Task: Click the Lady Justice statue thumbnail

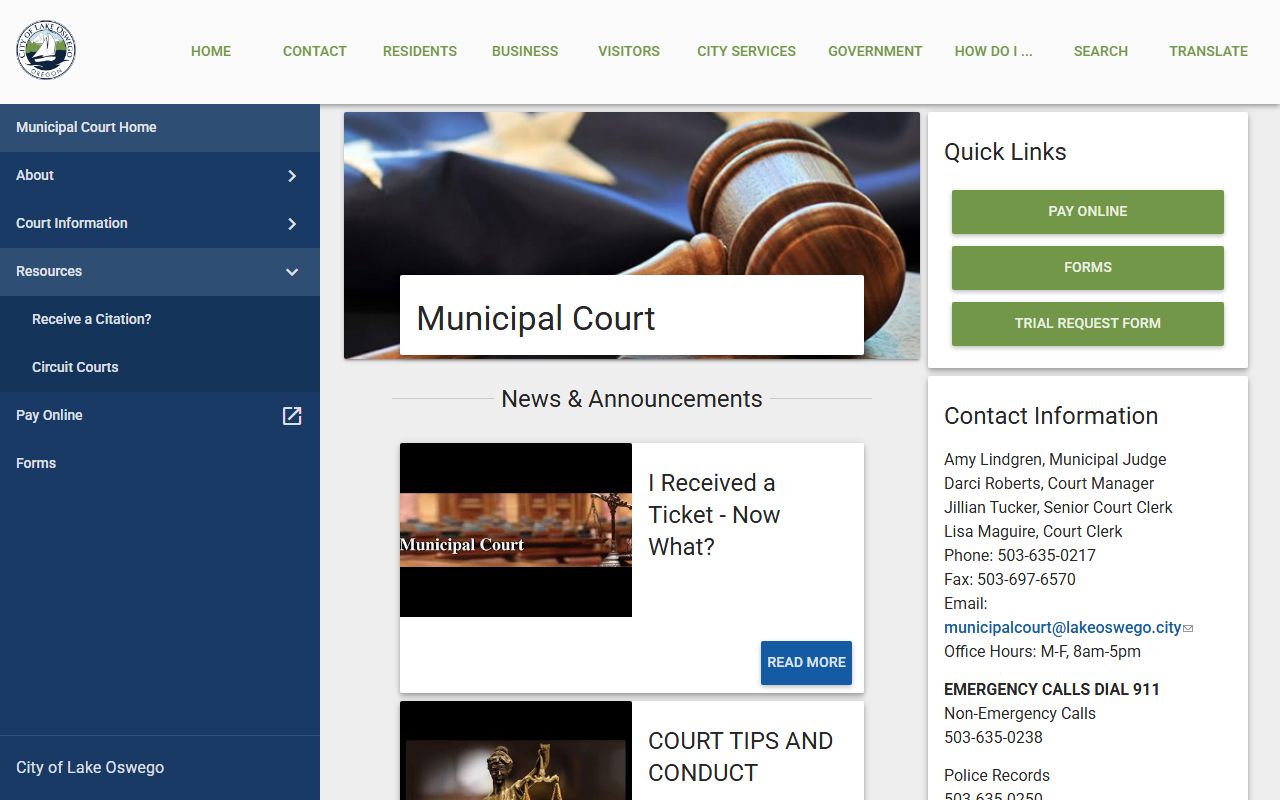Action: point(516,750)
